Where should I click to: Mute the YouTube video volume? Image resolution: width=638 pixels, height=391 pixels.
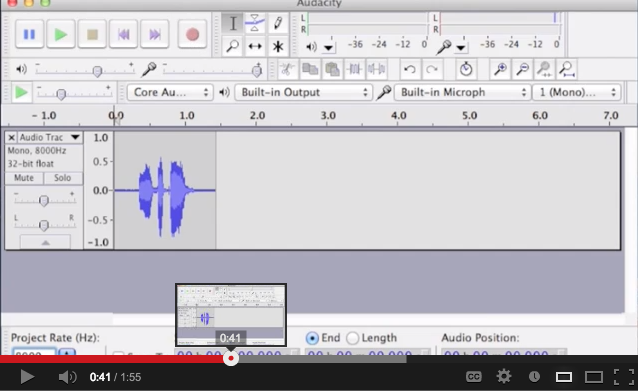67,377
